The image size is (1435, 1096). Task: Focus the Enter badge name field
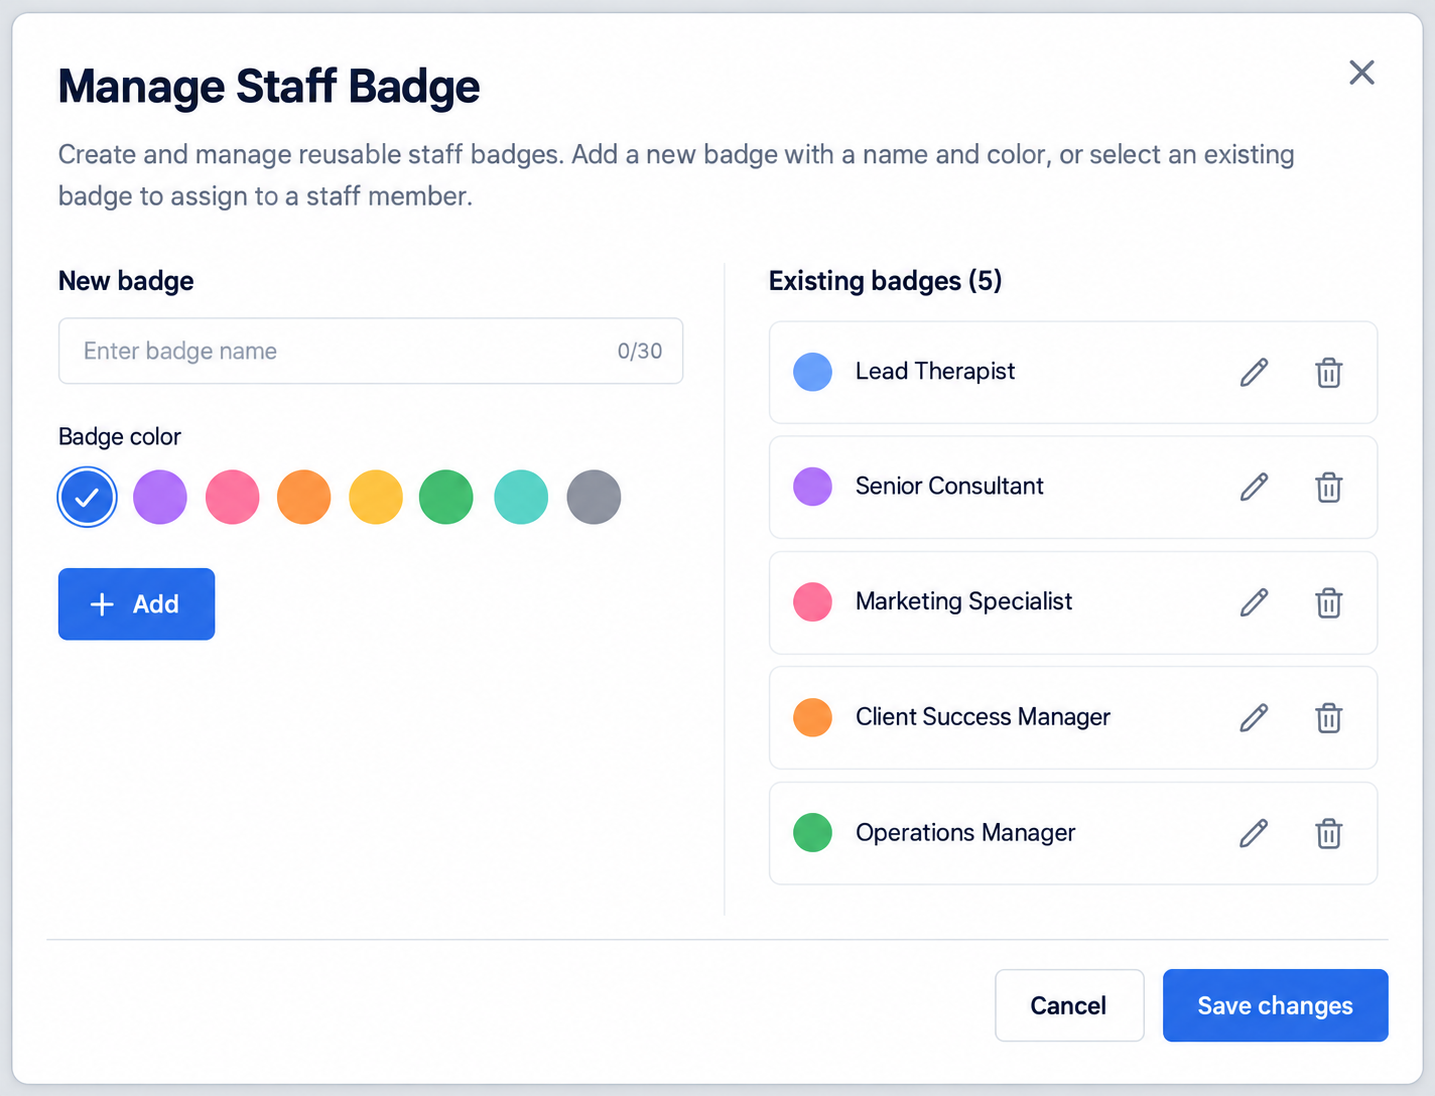coord(371,351)
